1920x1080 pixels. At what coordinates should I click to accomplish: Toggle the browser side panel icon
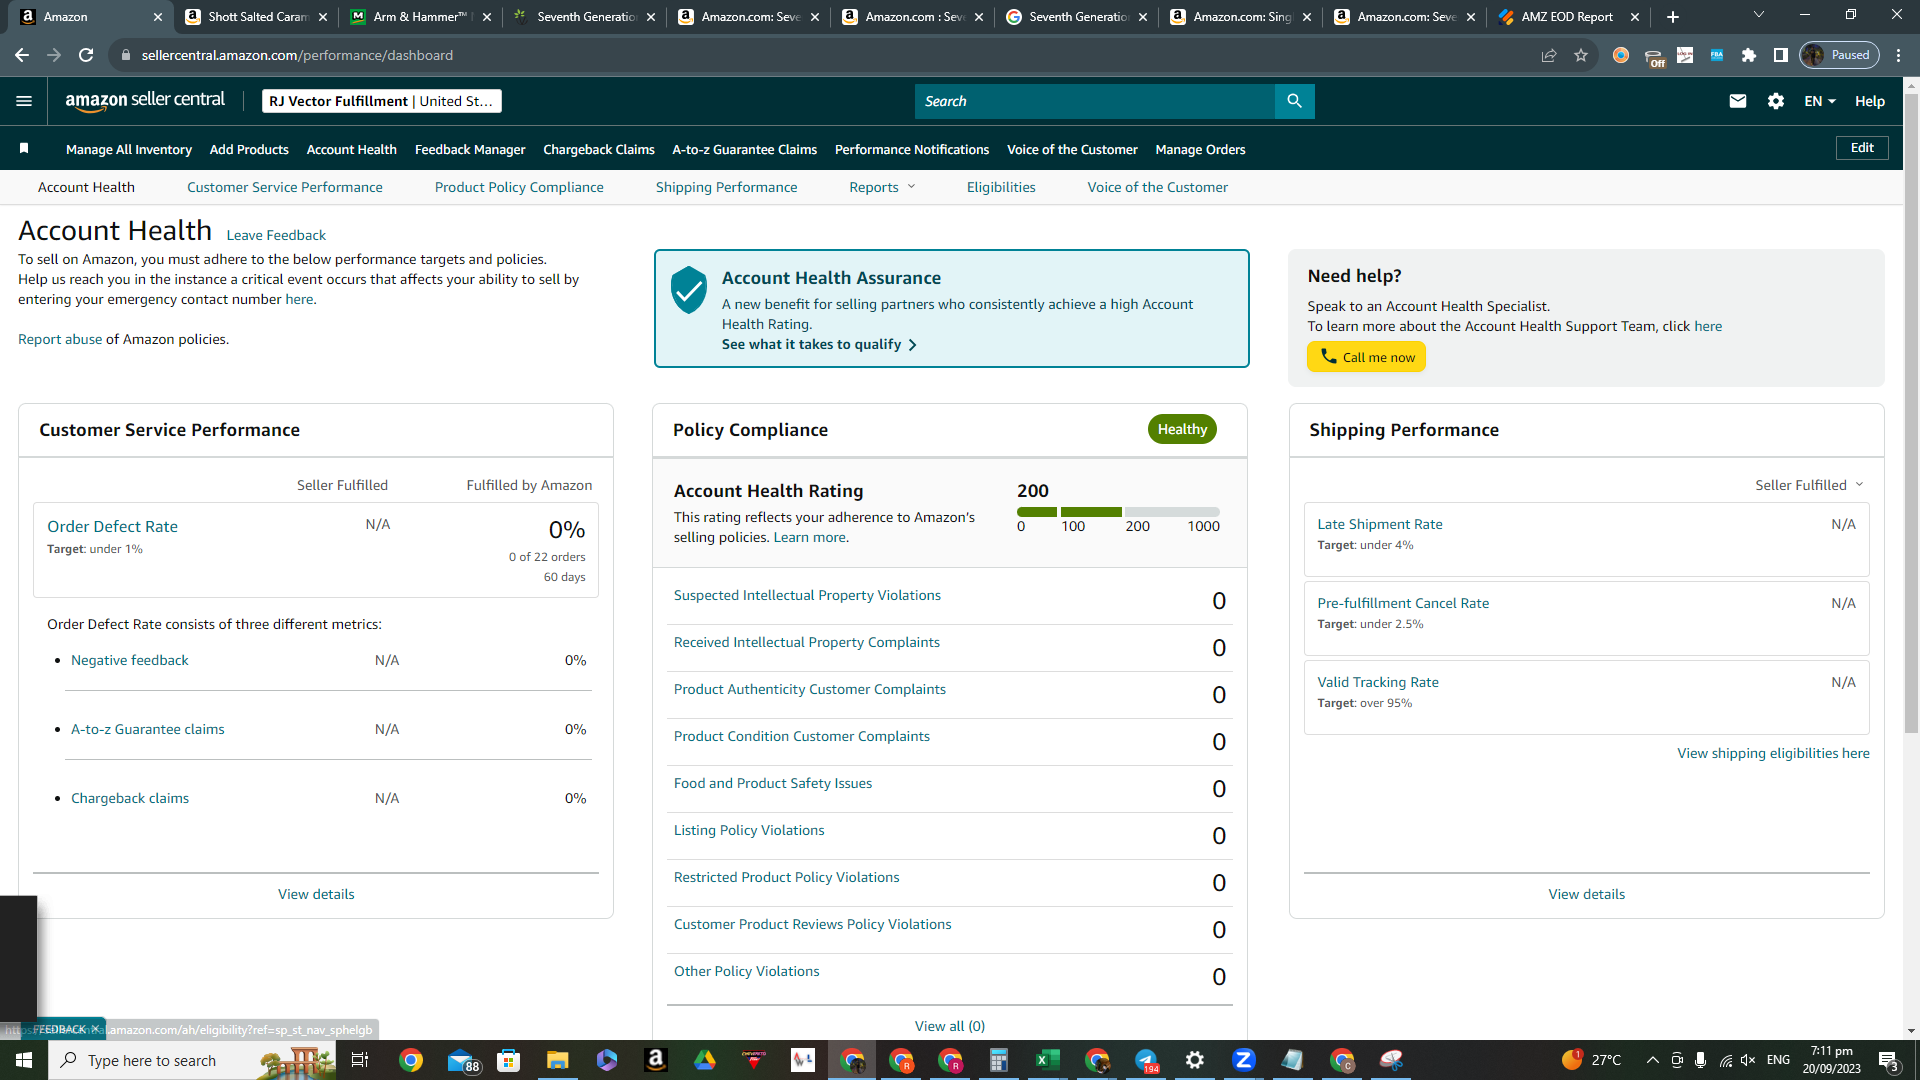(x=1781, y=55)
